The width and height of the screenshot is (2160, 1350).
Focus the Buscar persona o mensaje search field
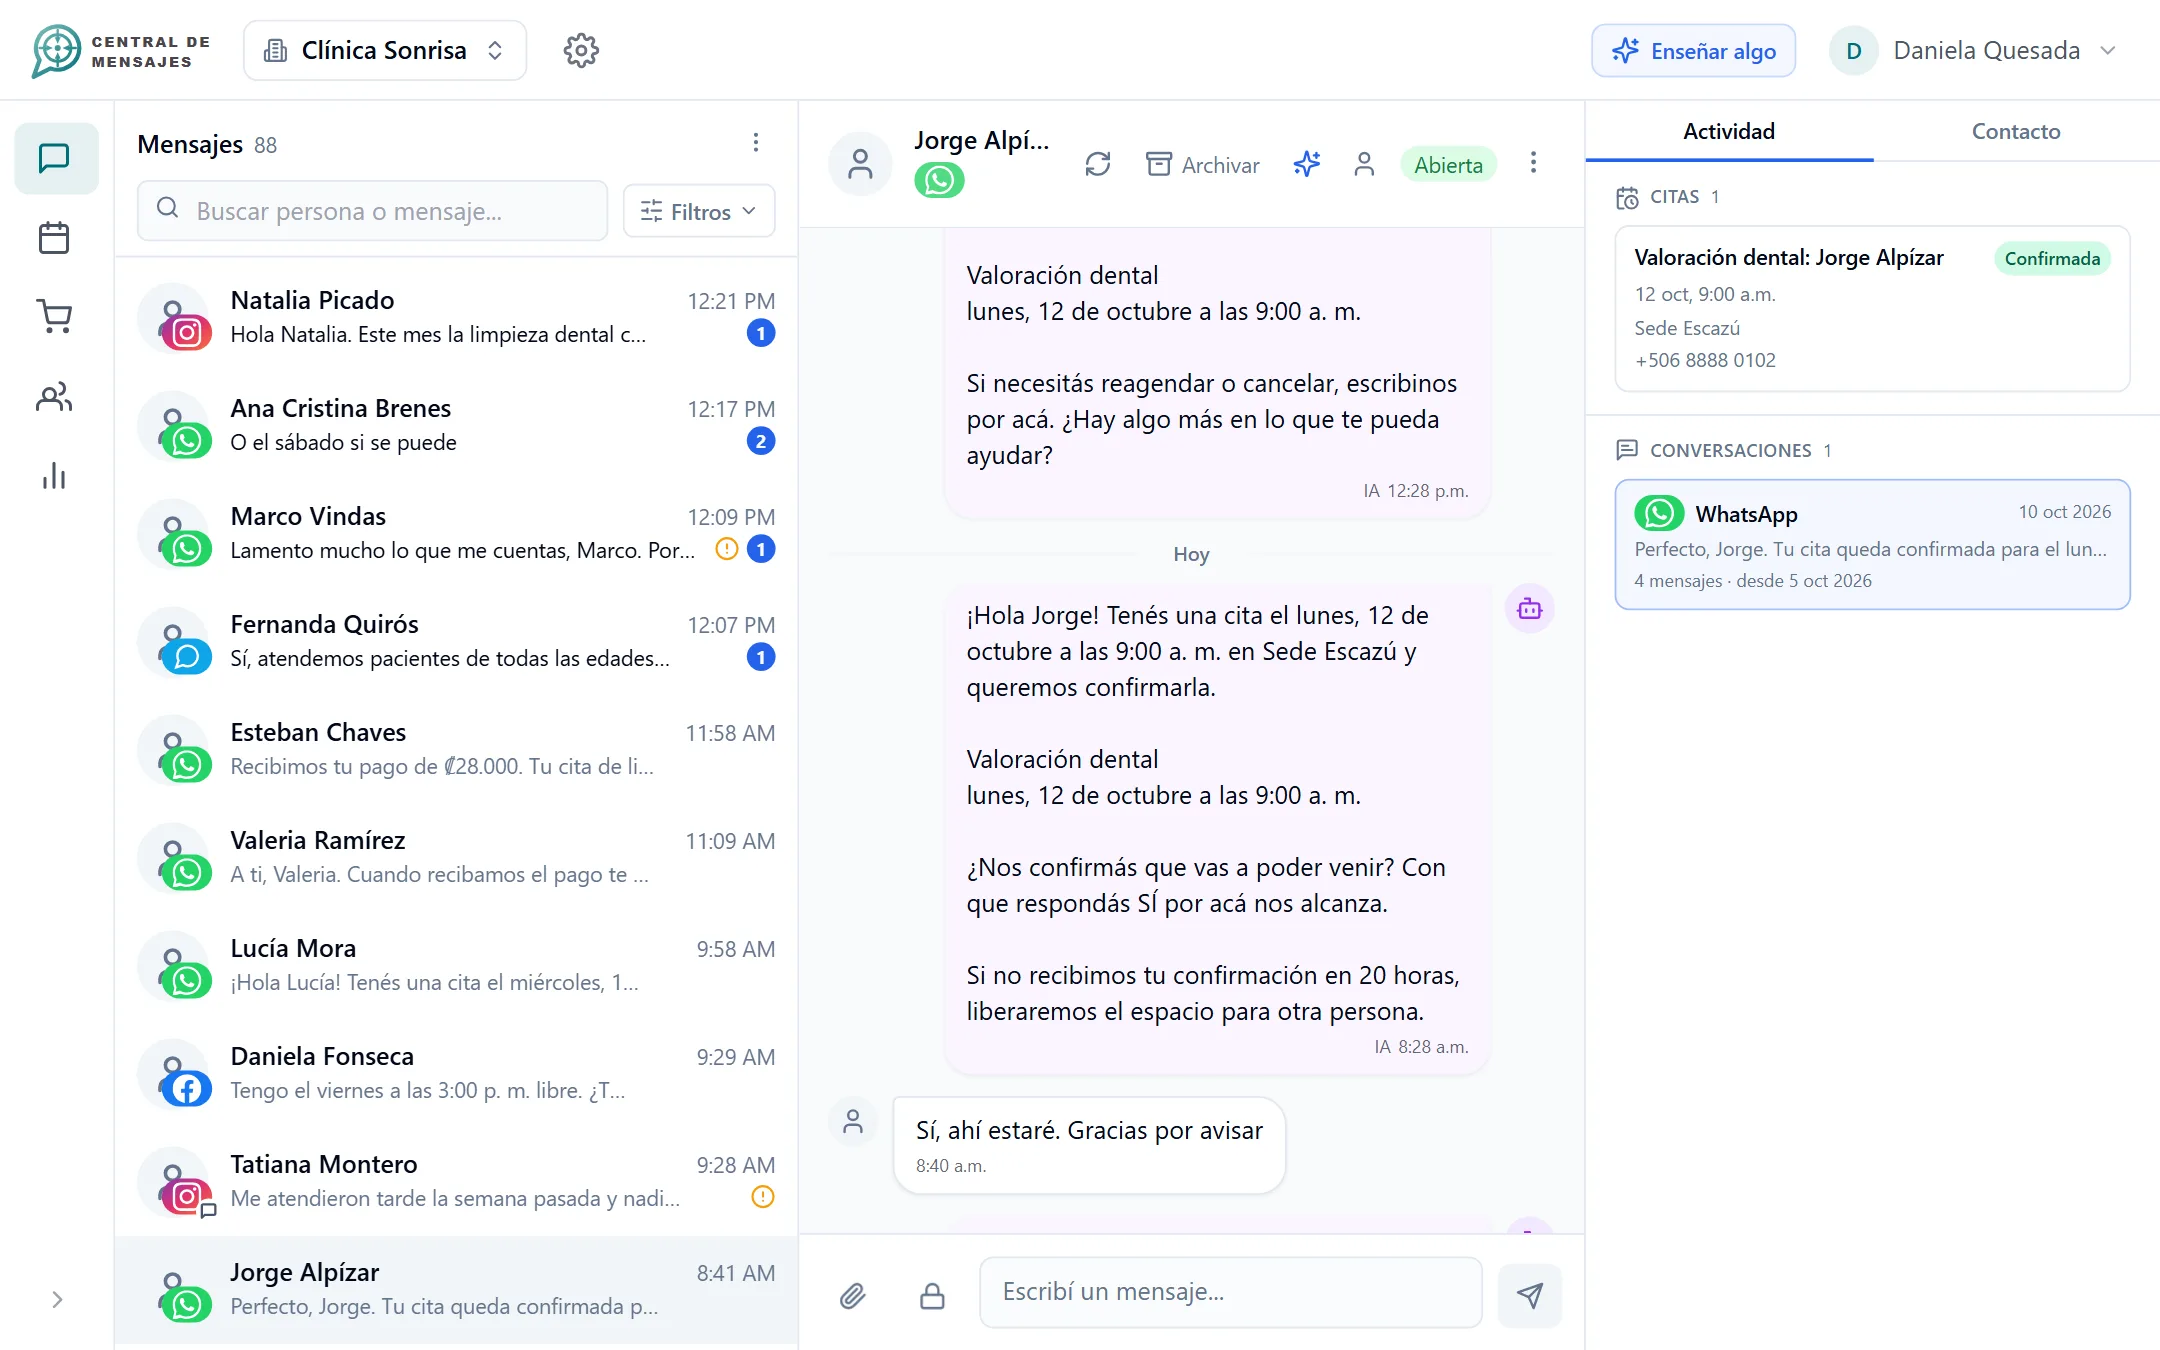[x=372, y=211]
